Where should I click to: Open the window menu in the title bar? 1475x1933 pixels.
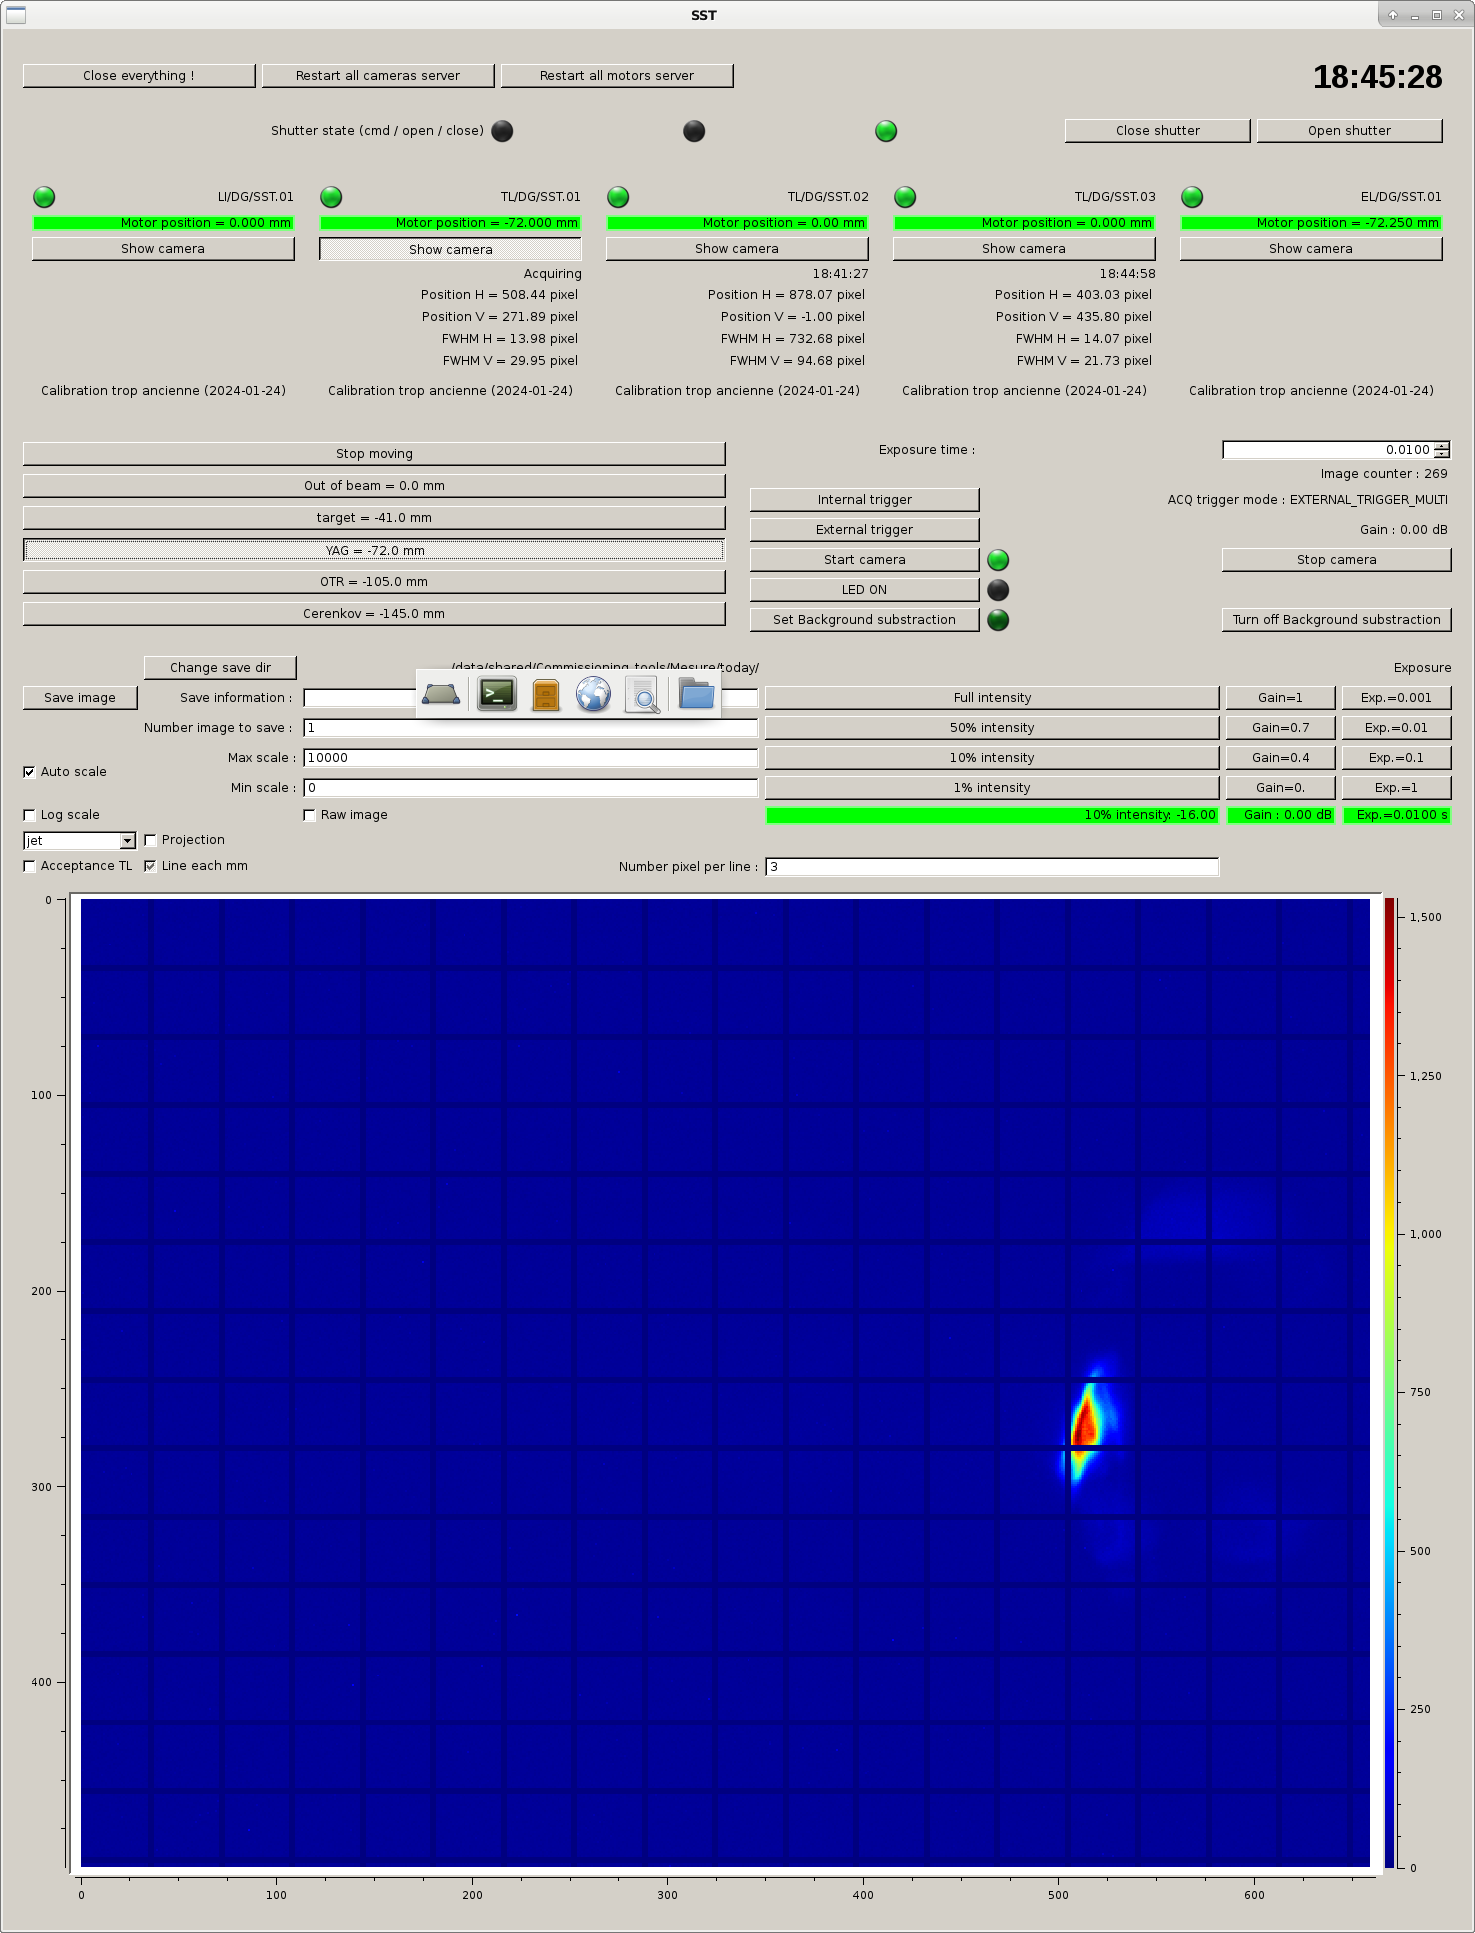(x=16, y=15)
